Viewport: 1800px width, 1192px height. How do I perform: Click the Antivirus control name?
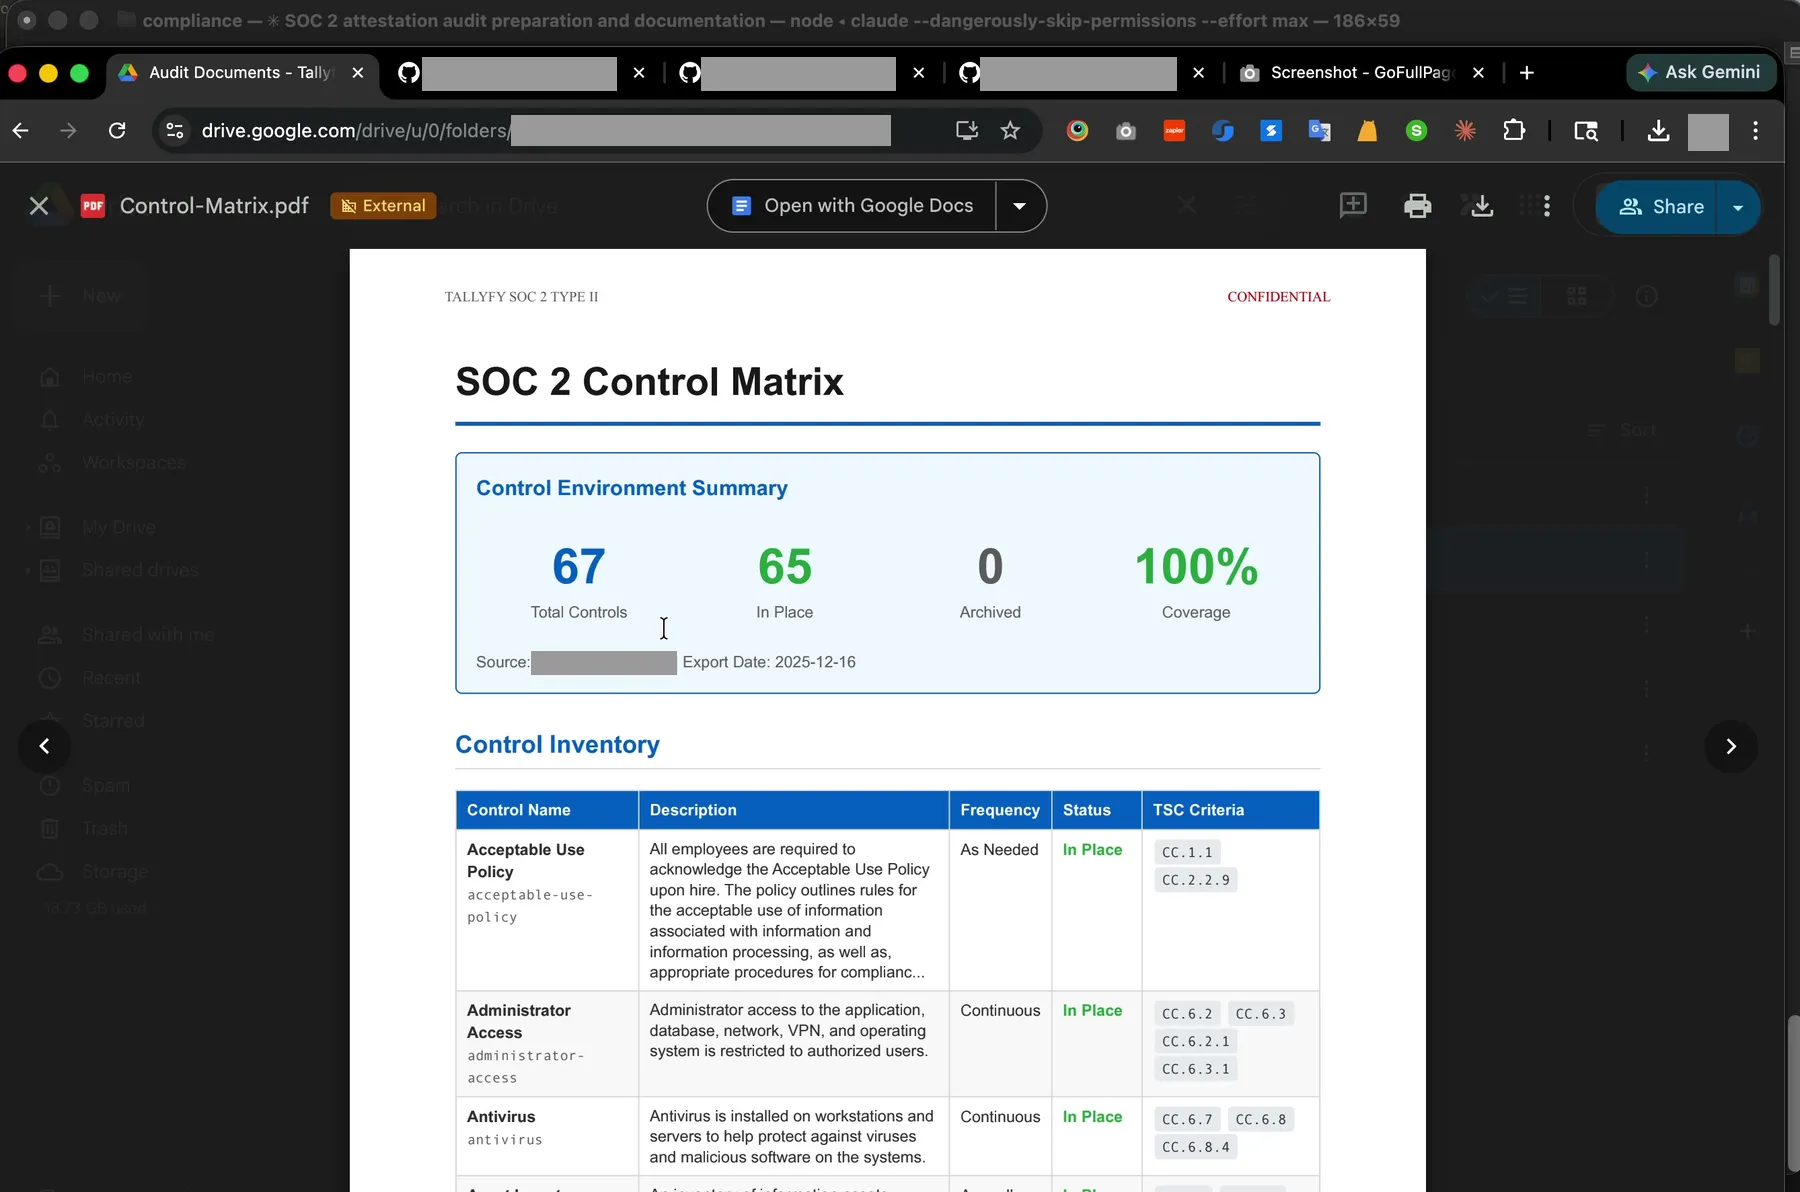[501, 1116]
